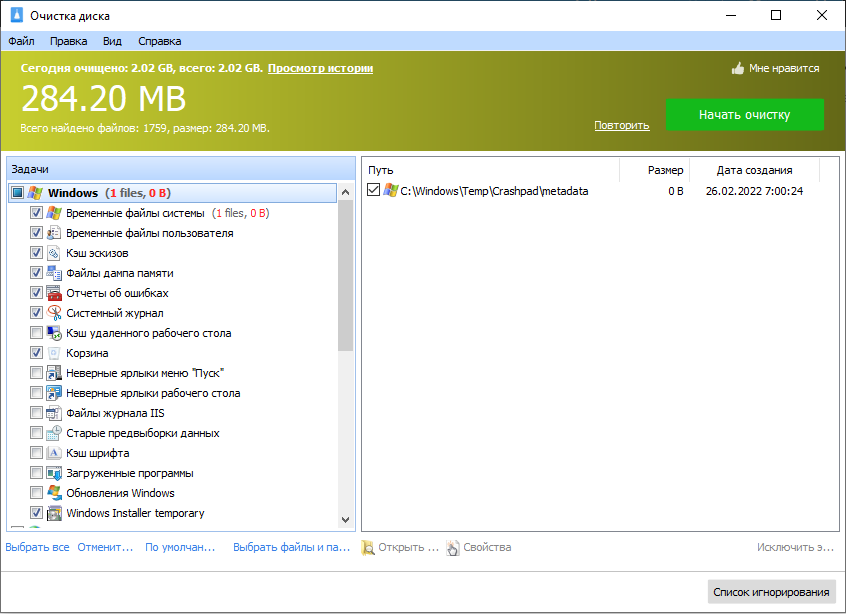Viewport: 846px width, 614px height.
Task: Click the icon for Неверные ярлыки рабочего стола
Action: click(x=53, y=392)
